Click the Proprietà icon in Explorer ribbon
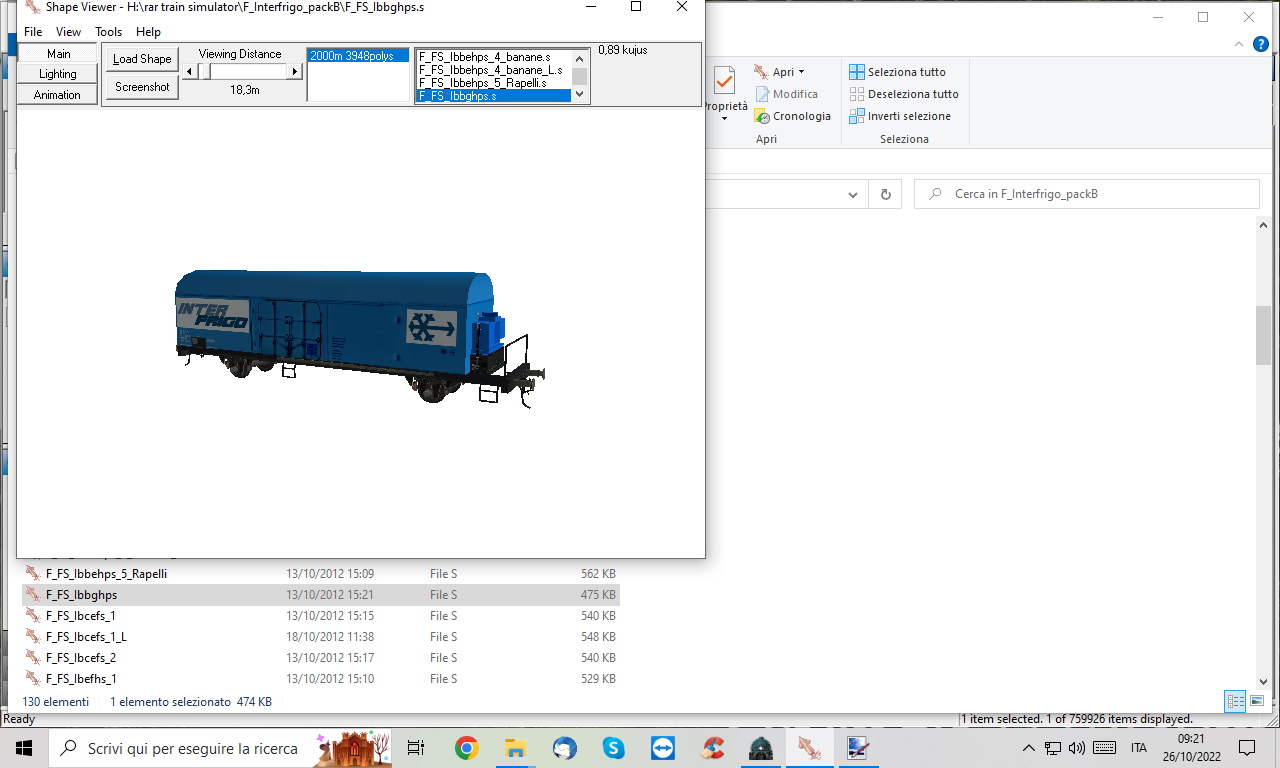The image size is (1280, 768). (724, 81)
